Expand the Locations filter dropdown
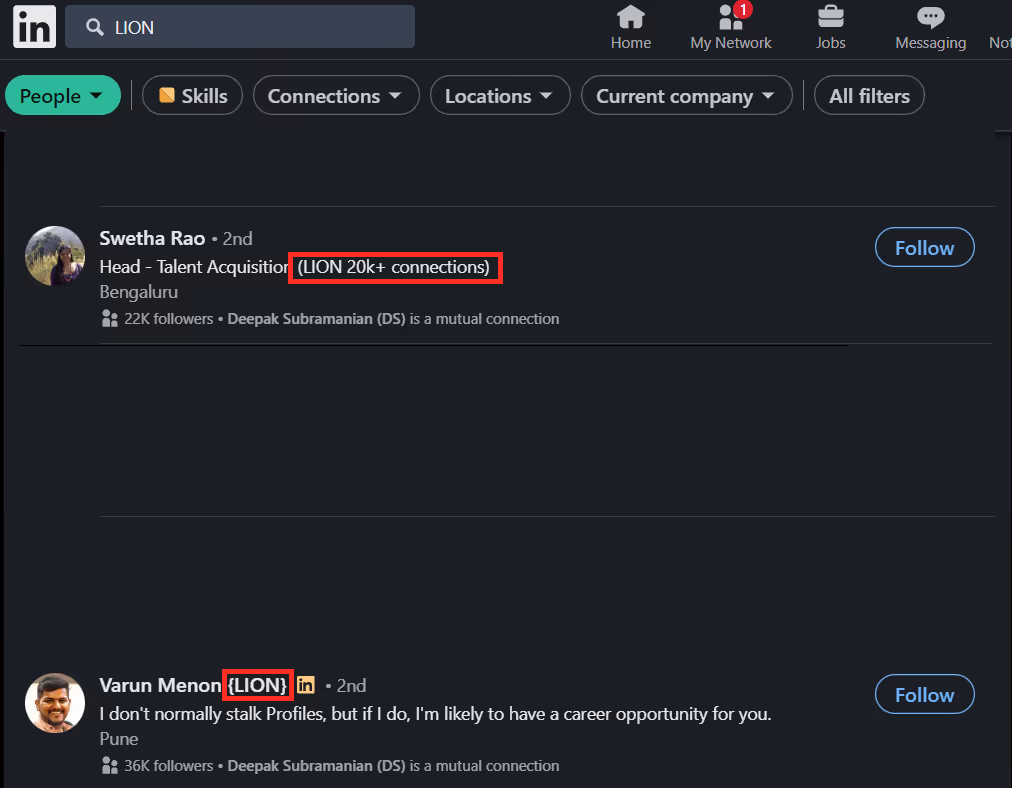The height and width of the screenshot is (788, 1012). [500, 96]
